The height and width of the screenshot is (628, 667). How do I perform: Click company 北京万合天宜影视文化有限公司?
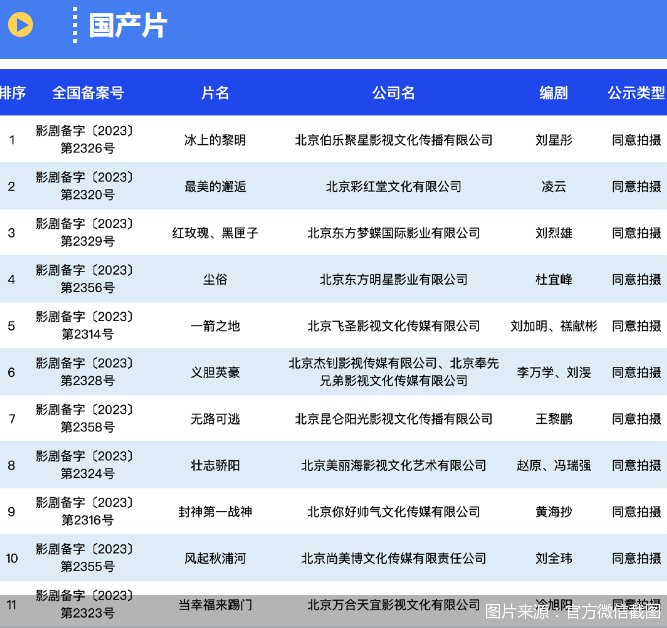point(393,605)
